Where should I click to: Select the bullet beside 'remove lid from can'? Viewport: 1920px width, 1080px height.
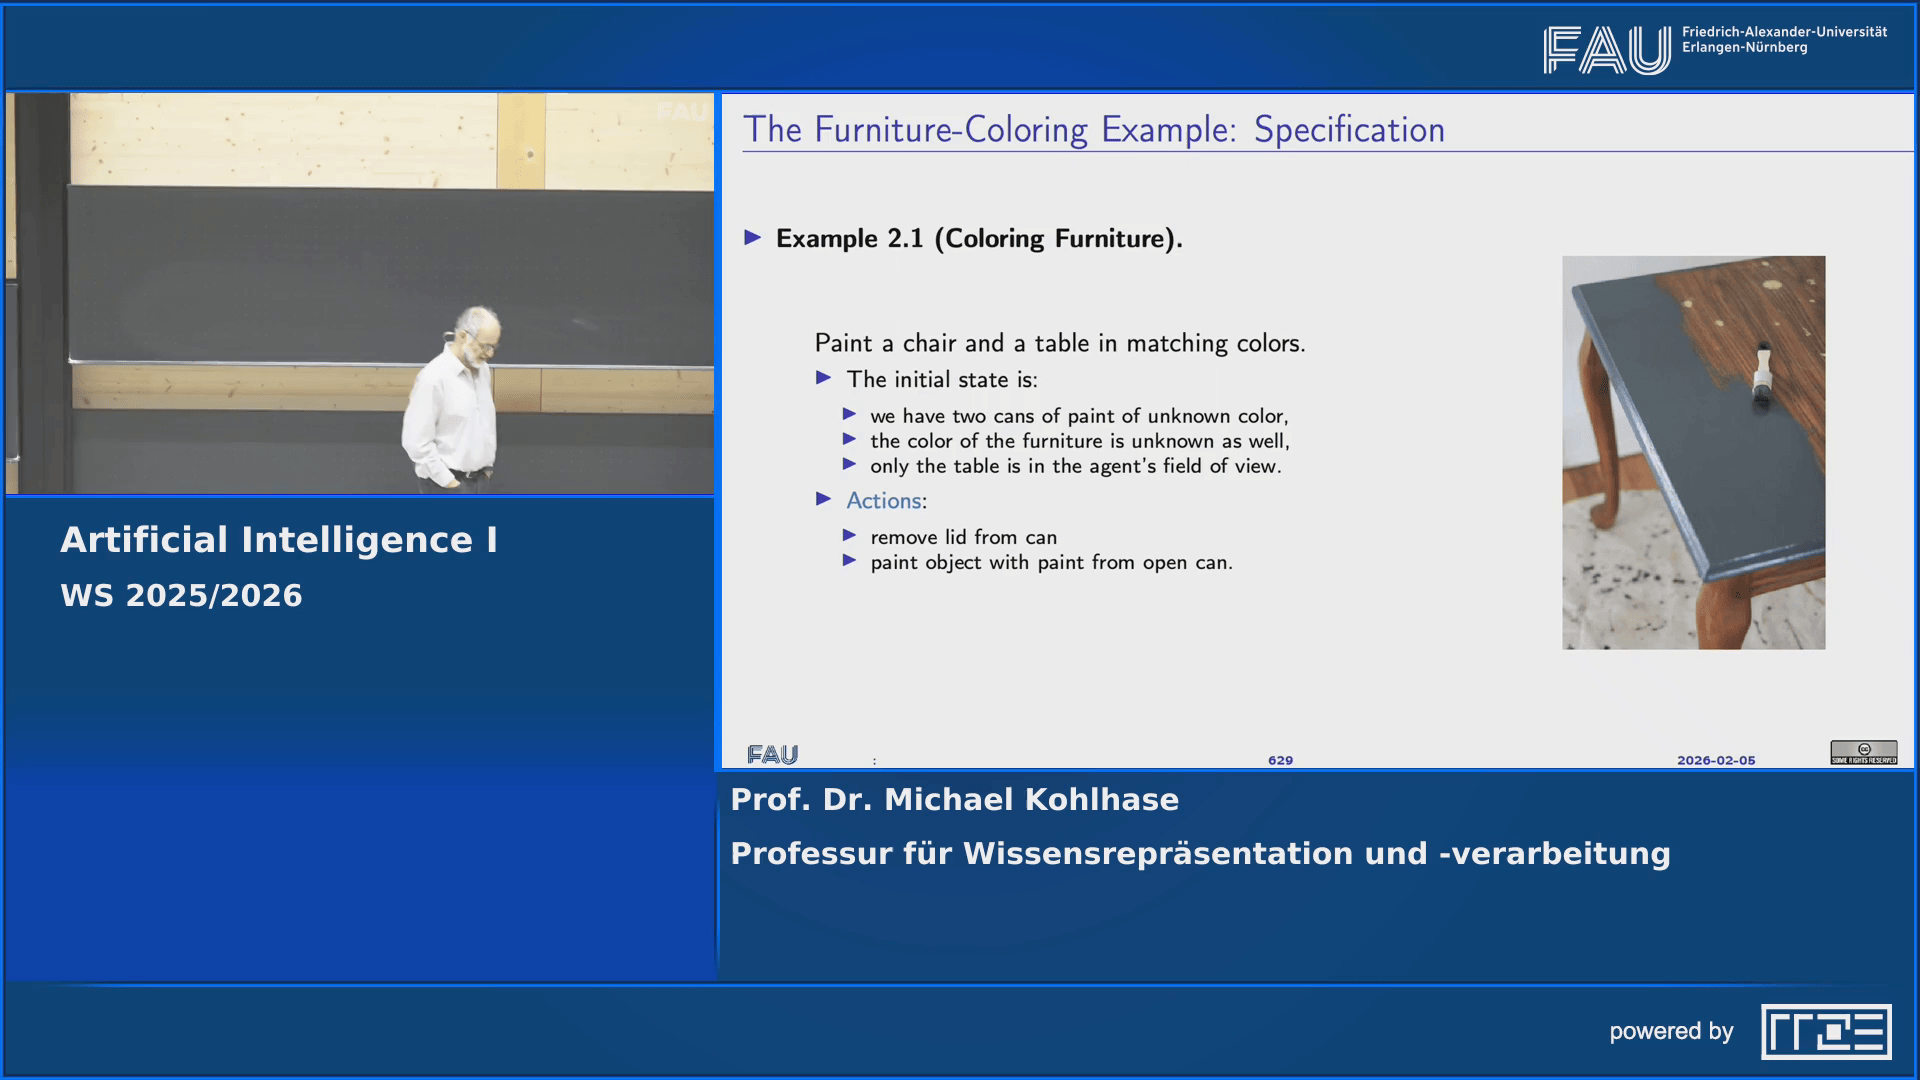point(851,537)
